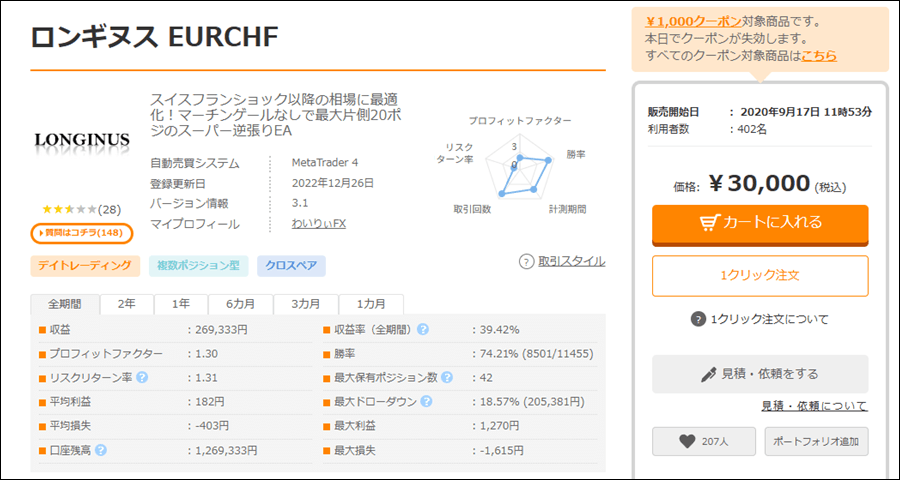Viewport: 900px width, 480px height.
Task: Click question icon by 1クリック注文について
Action: coord(698,319)
